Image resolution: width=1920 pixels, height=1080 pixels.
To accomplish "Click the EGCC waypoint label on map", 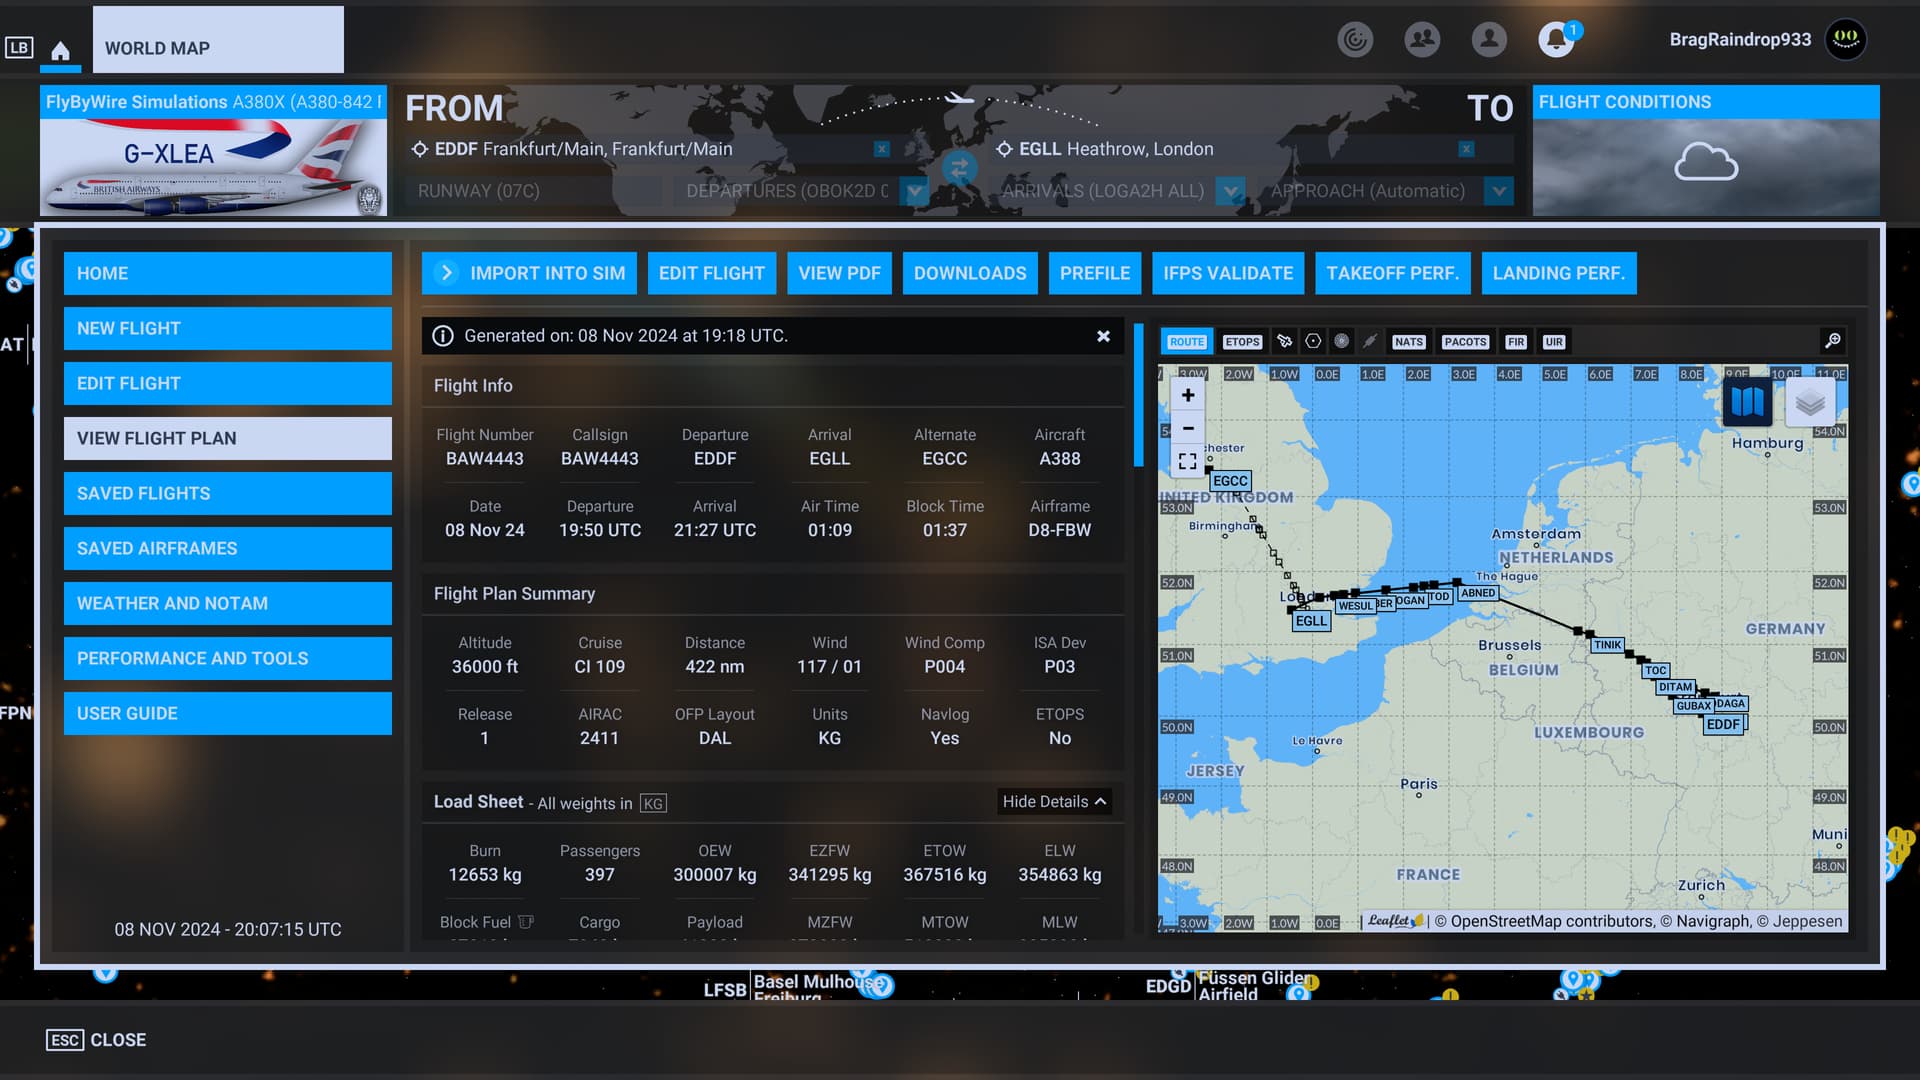I will tap(1230, 481).
